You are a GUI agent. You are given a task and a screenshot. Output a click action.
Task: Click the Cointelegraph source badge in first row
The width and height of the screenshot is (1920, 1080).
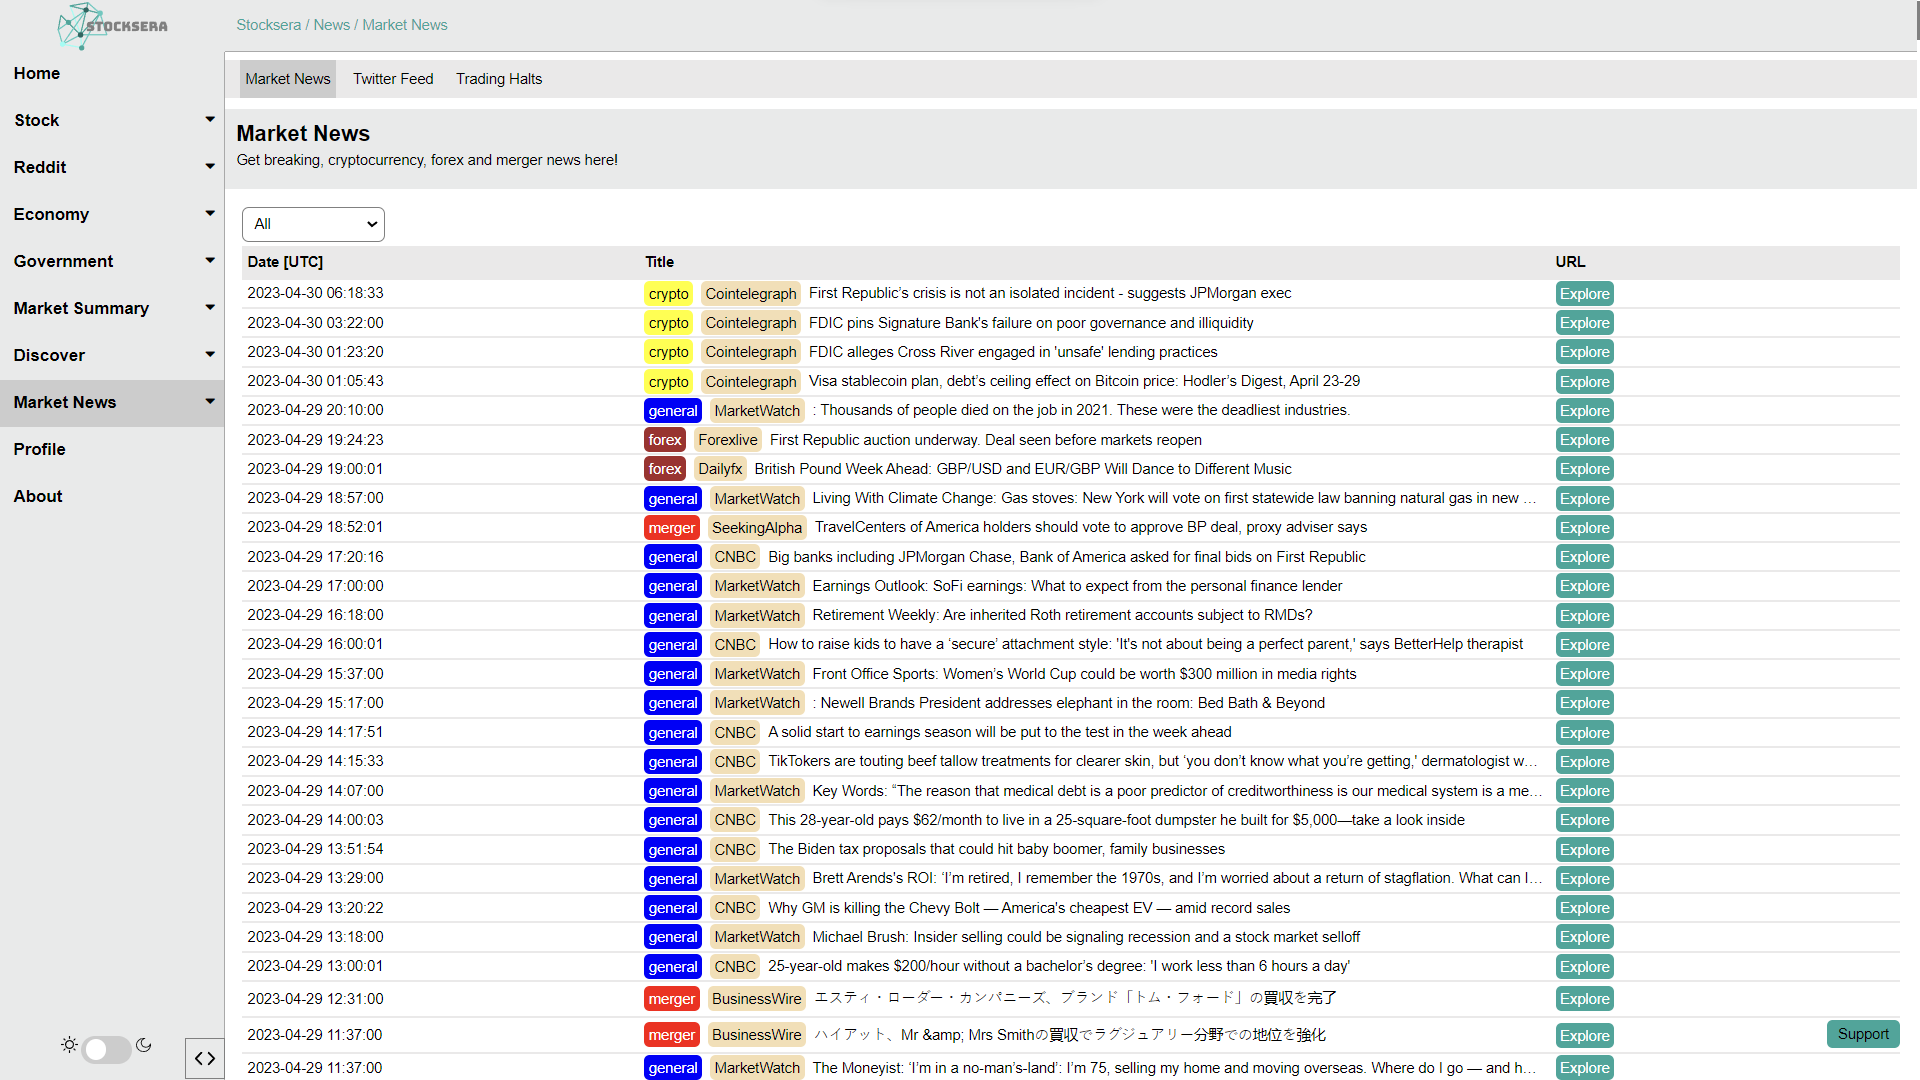click(x=750, y=294)
